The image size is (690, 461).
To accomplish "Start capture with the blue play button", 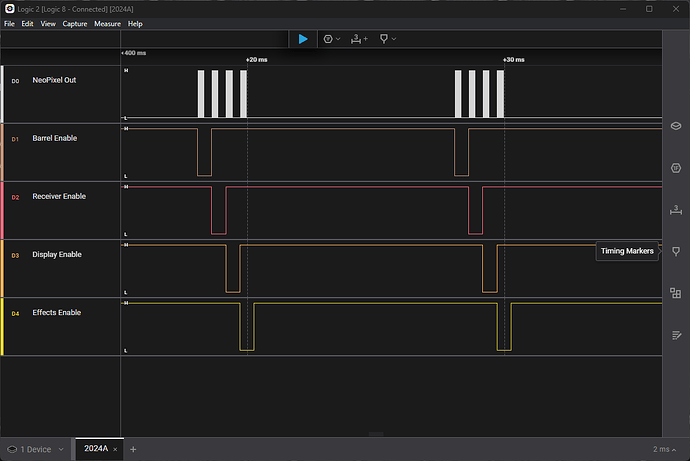I will [x=303, y=39].
